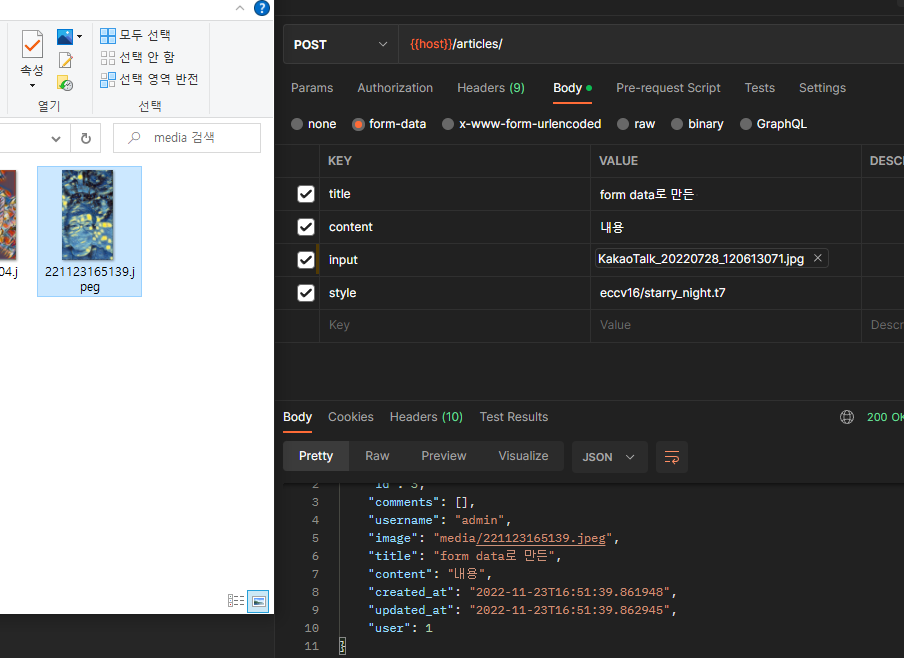Follow the media/221123165139.jpeg link in response
This screenshot has height=658, width=904.
541,538
